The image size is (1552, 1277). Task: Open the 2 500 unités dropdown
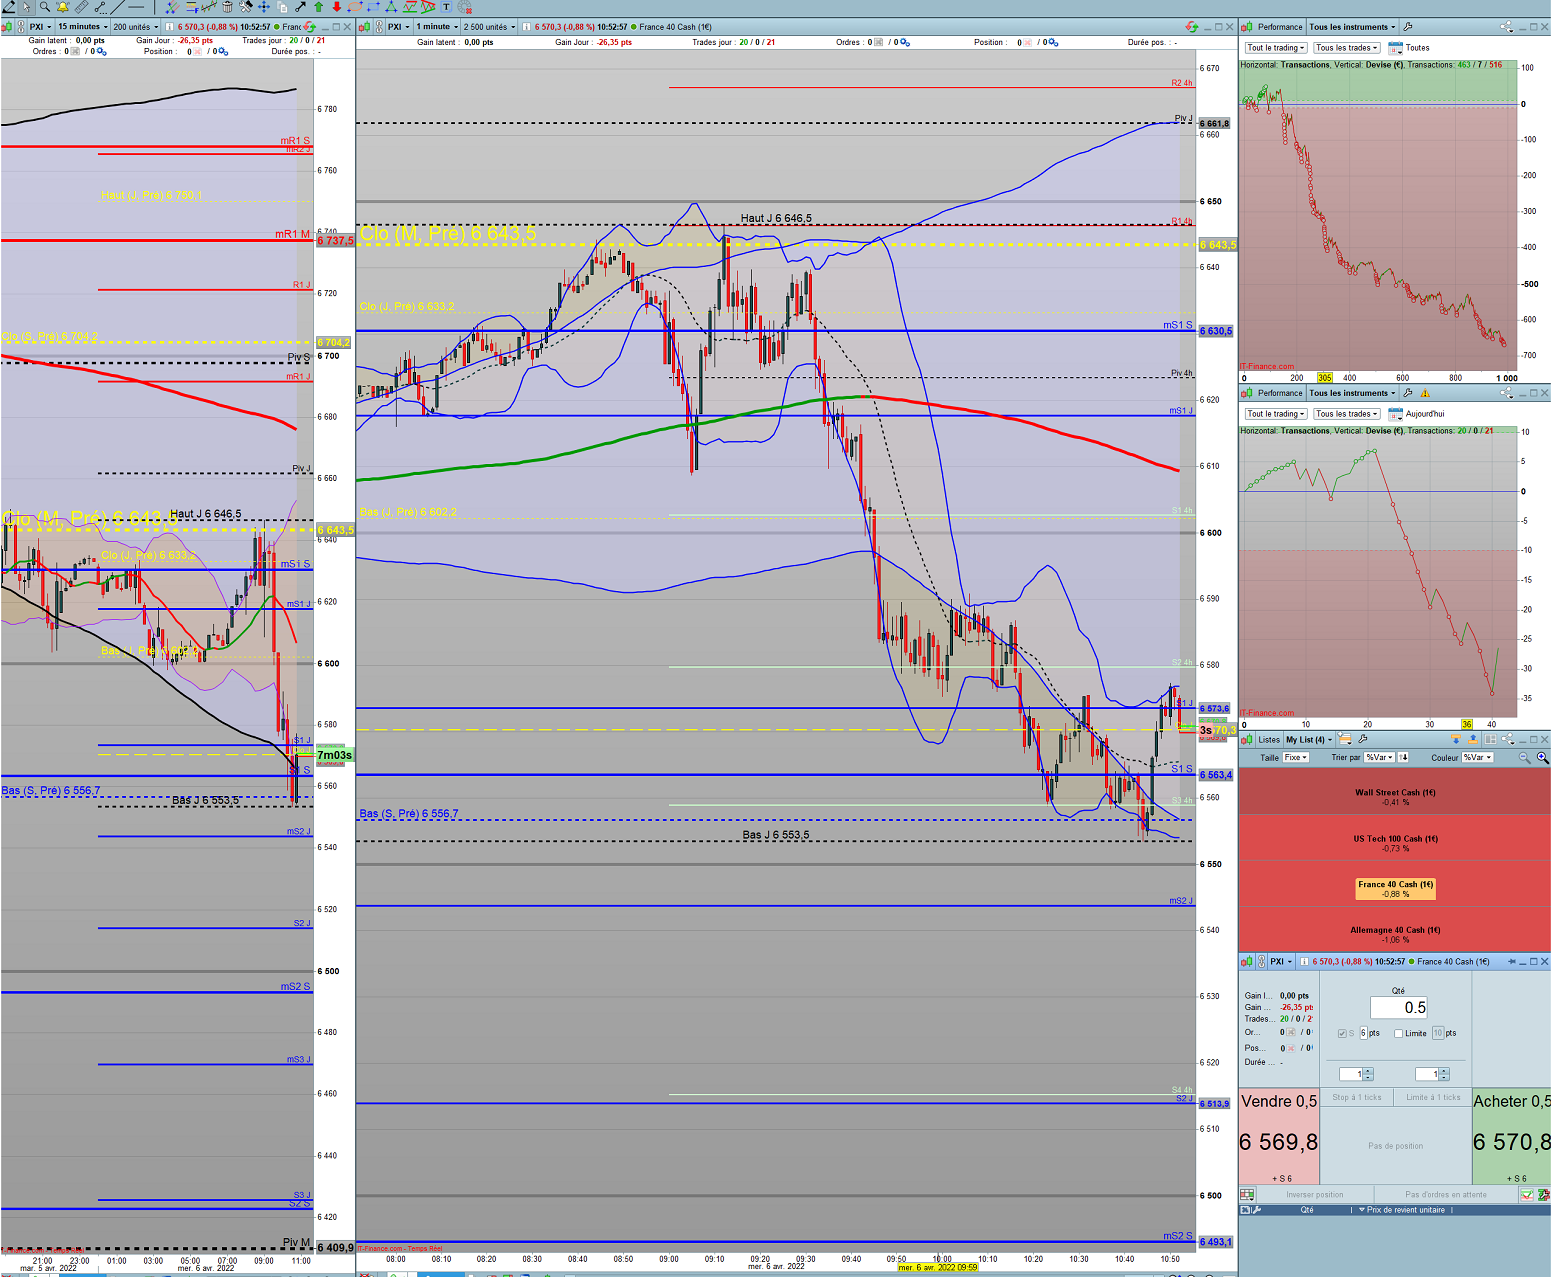pos(490,27)
